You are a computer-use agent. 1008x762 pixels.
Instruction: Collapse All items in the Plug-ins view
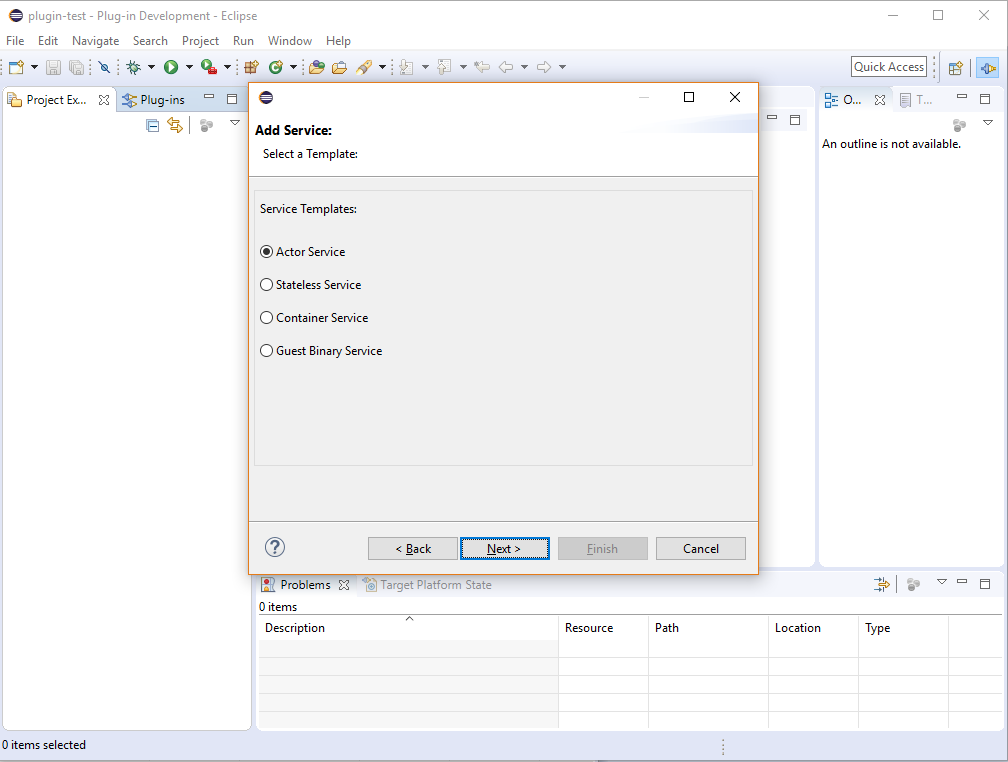tap(152, 124)
